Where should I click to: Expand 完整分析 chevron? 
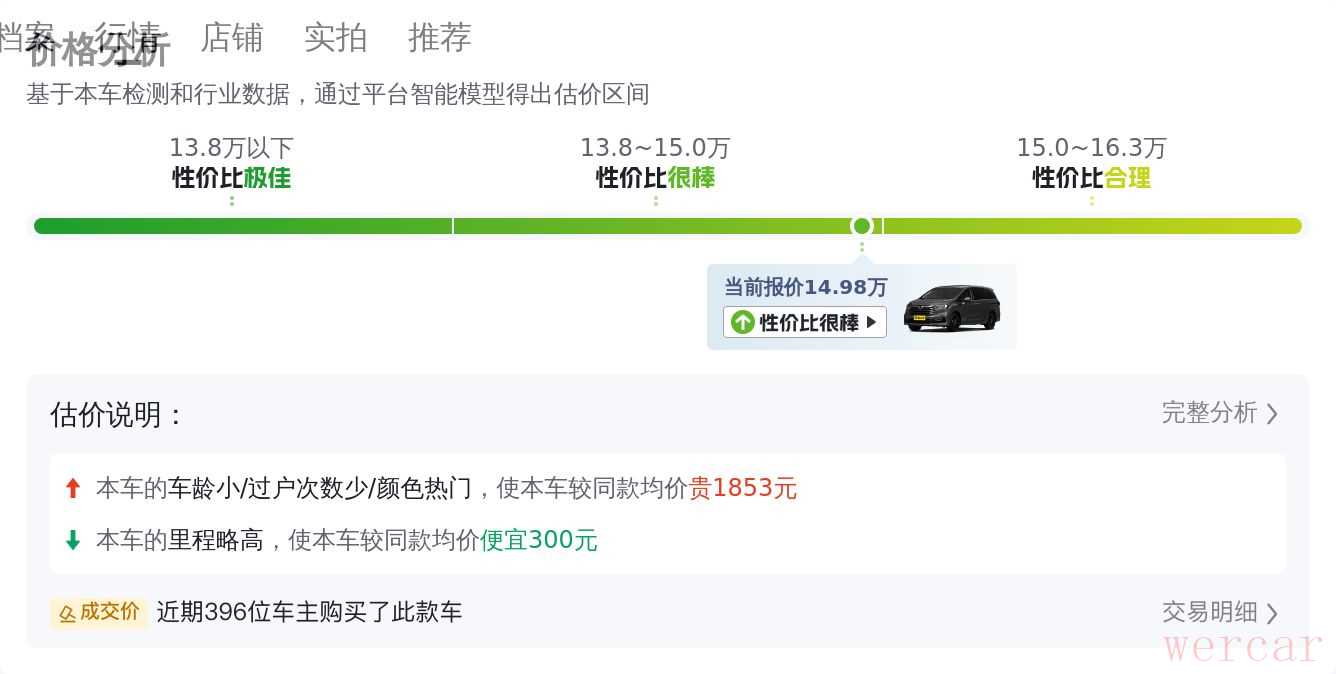pyautogui.click(x=1272, y=413)
